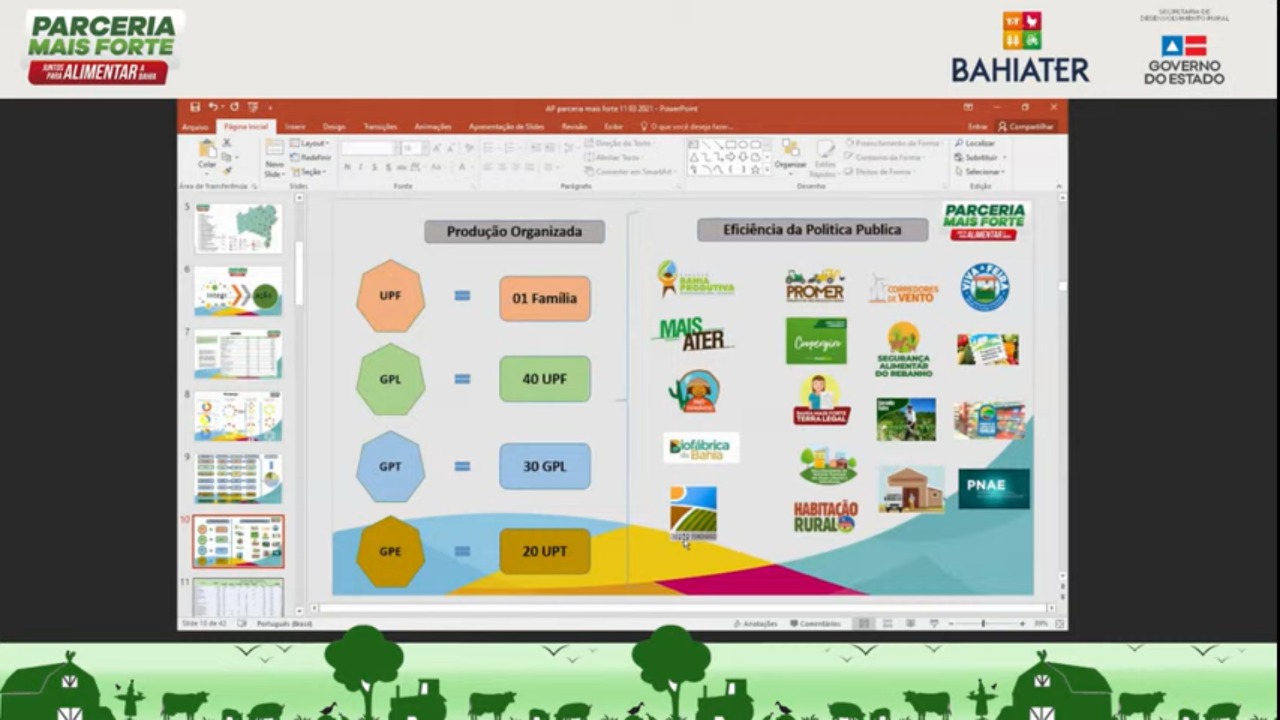Click the Novo Slide icon
The height and width of the screenshot is (720, 1280).
tap(274, 154)
